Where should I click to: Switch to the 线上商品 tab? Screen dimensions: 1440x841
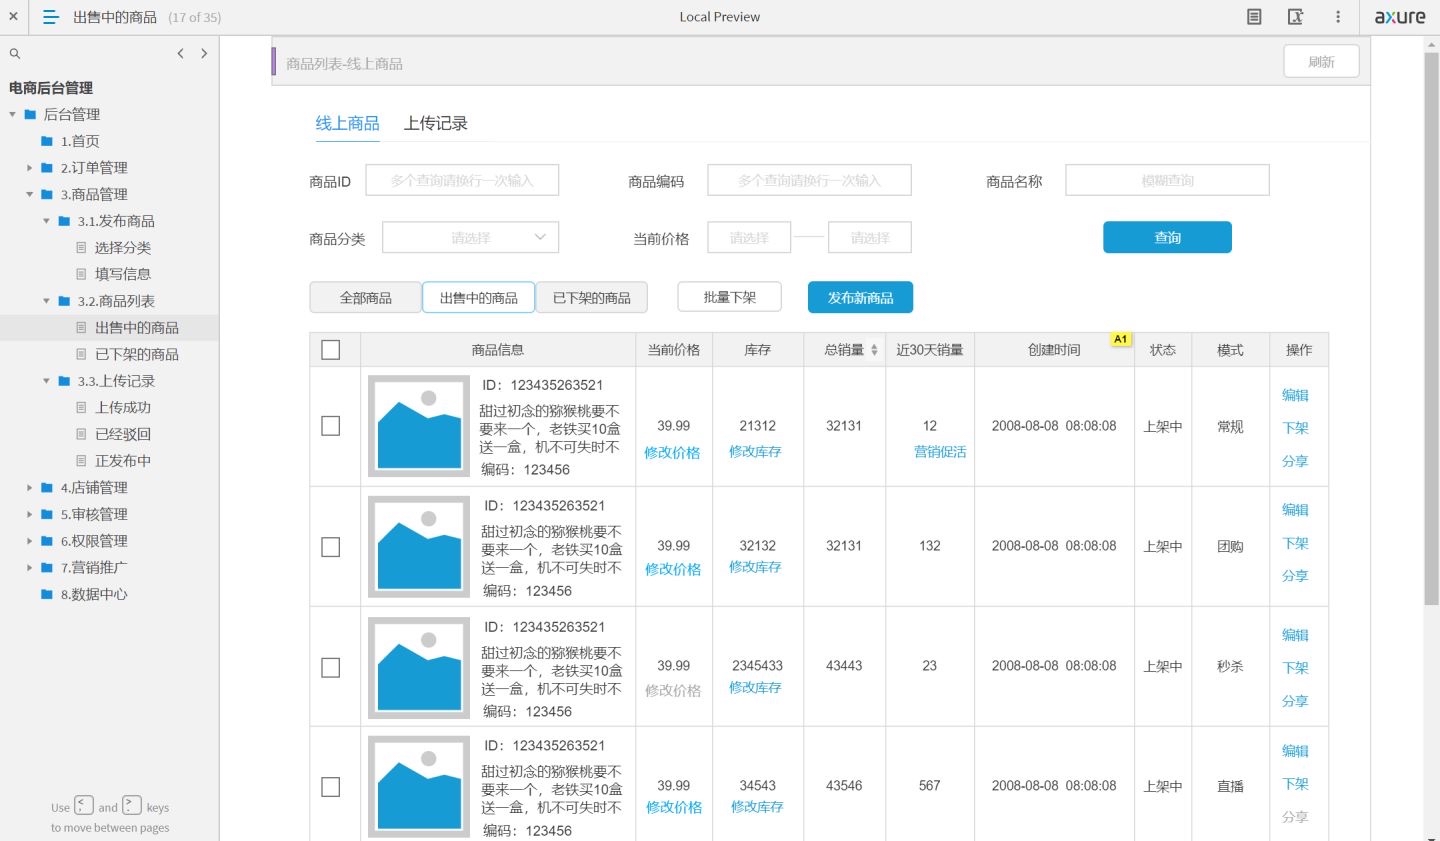348,123
